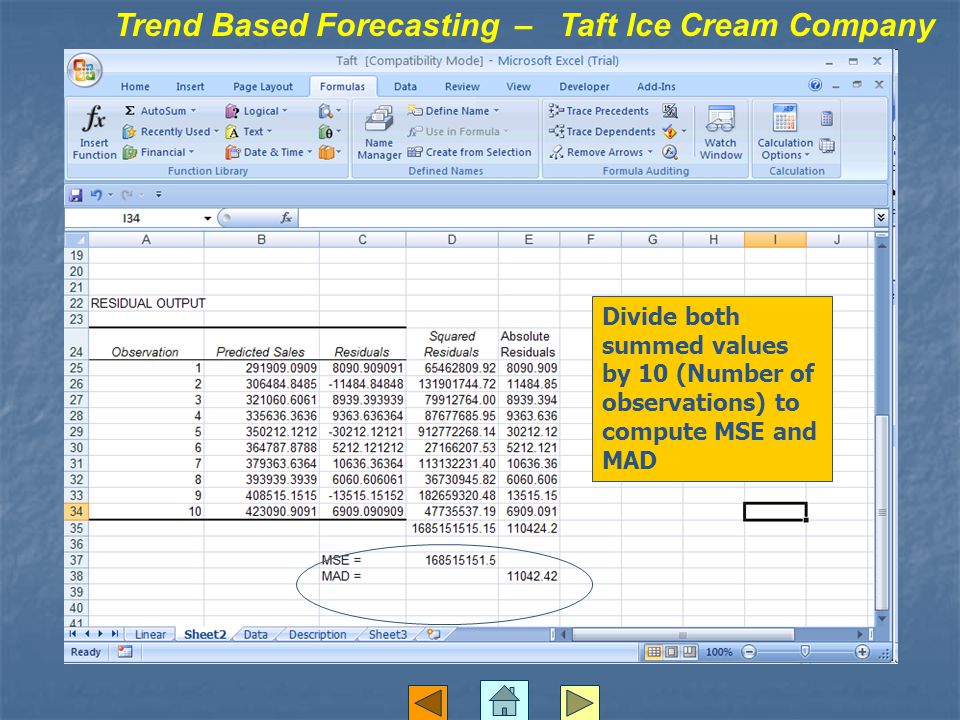Click Trace Dependents
Viewport: 960px width, 720px height.
pos(602,132)
